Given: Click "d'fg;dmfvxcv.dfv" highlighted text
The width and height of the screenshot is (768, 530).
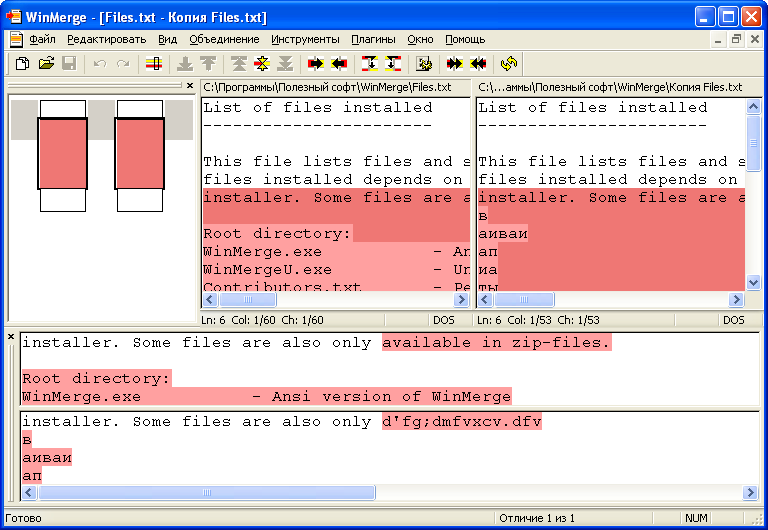Looking at the screenshot, I should click(462, 422).
